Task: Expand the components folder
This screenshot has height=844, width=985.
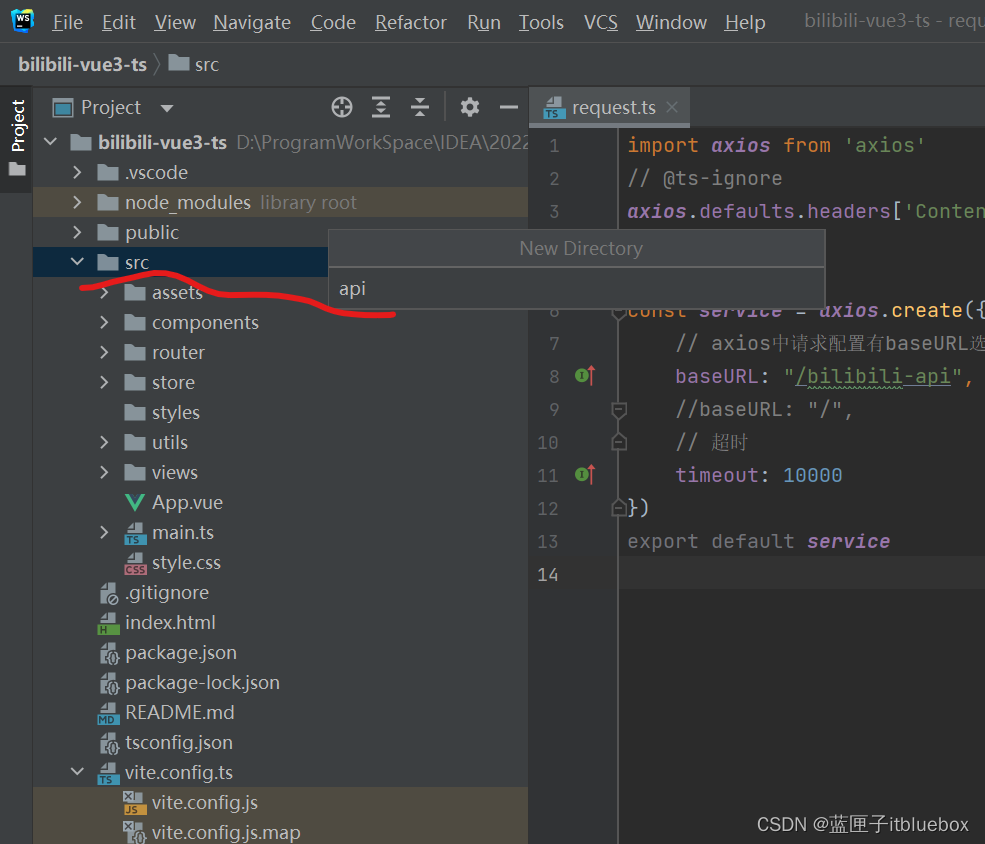Action: click(104, 322)
